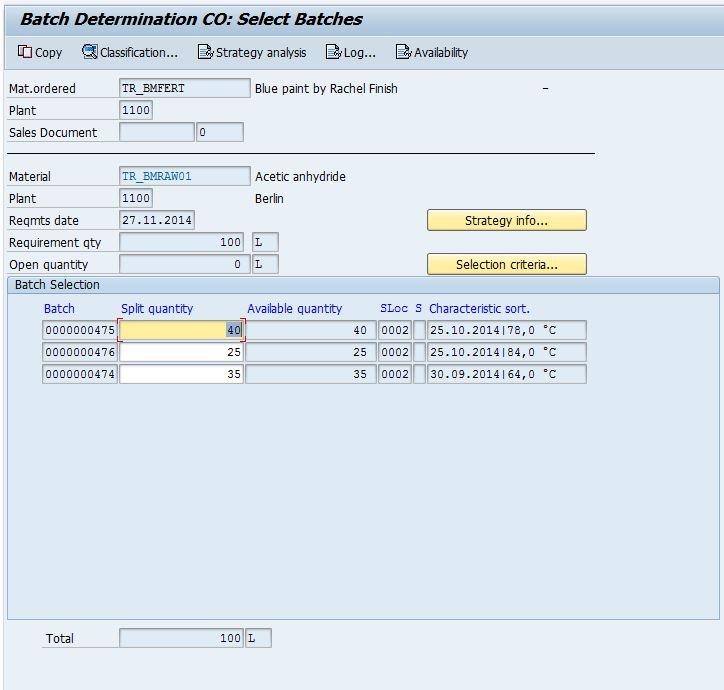Click the Open quantity unit field L

click(265, 264)
